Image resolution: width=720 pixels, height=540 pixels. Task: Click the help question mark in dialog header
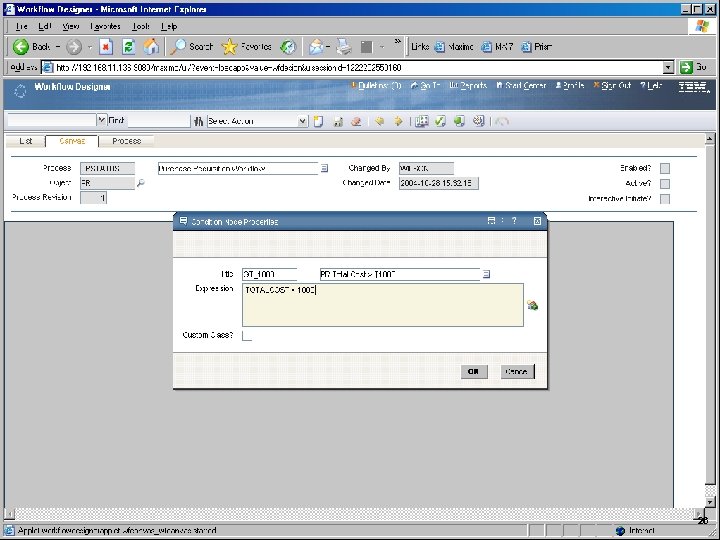pos(514,221)
